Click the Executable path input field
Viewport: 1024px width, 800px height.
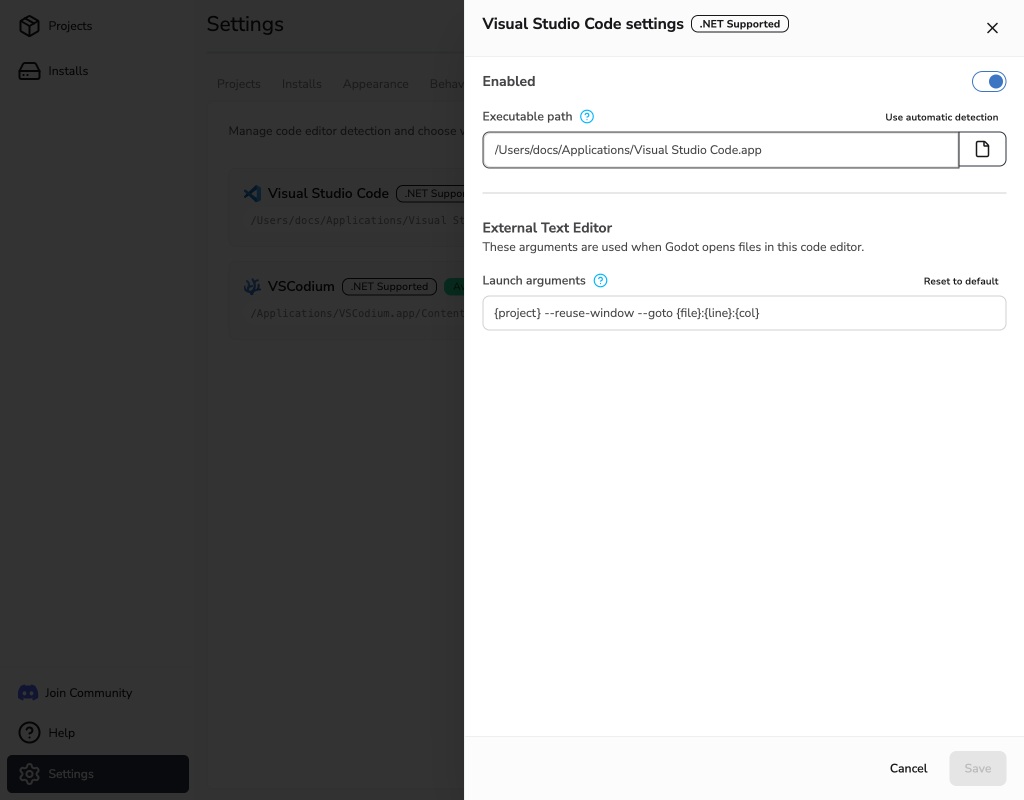[720, 150]
